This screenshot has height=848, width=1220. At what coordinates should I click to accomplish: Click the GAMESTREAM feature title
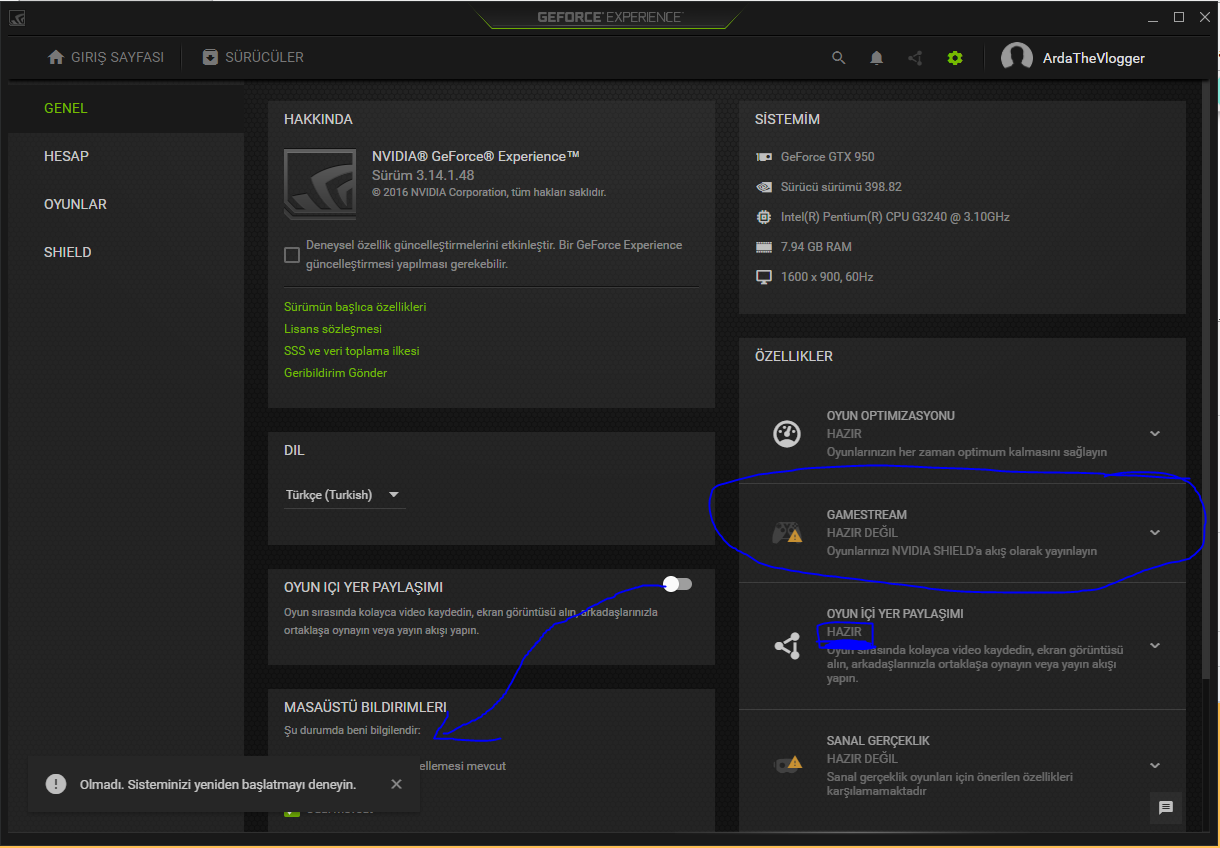(x=867, y=515)
